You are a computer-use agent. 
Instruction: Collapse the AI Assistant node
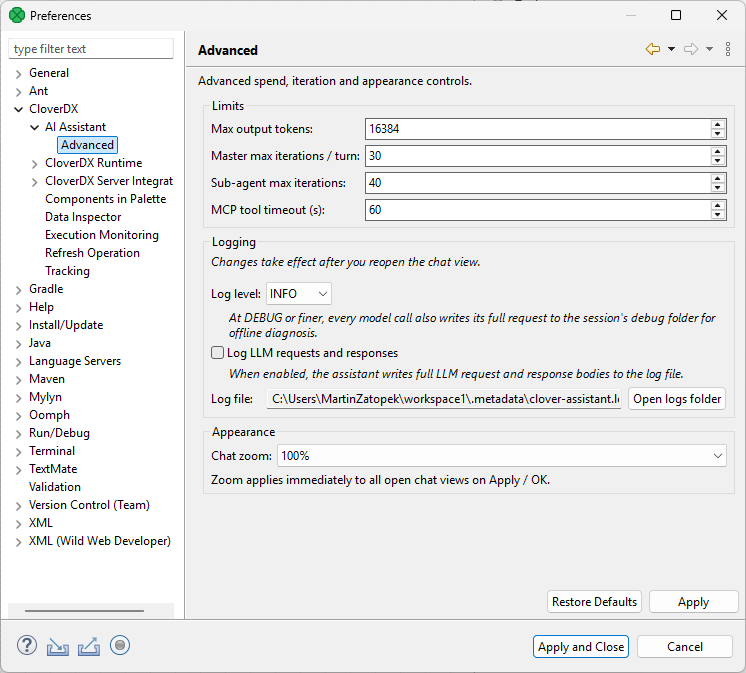35,127
